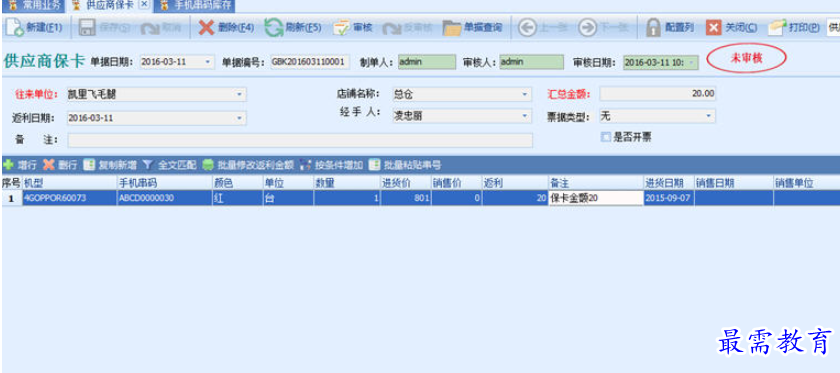Screen dimensions: 840x373
Task: Select cell 4GOPPOR60073 in row 1
Action: pyautogui.click(x=70, y=198)
